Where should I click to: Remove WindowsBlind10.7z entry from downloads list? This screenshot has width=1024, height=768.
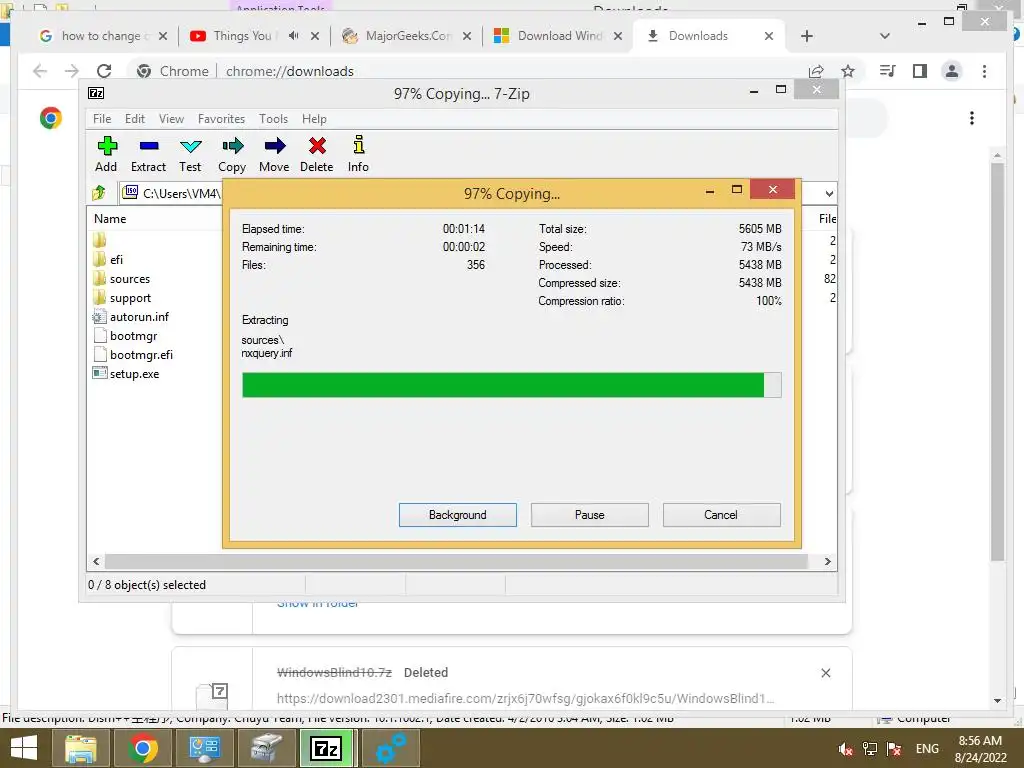pos(825,673)
